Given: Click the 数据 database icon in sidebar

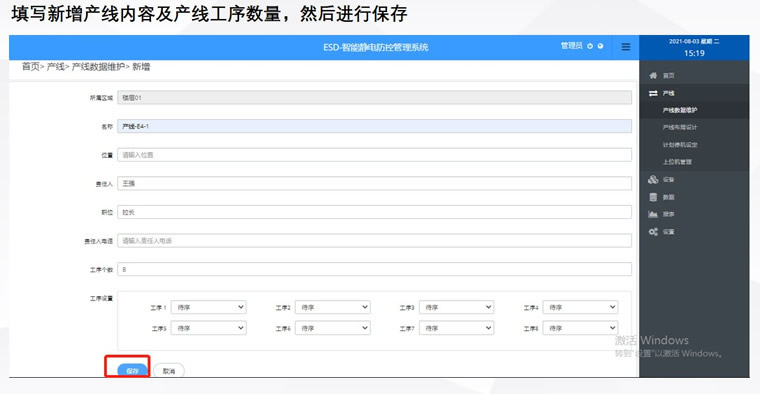Looking at the screenshot, I should coord(653,197).
